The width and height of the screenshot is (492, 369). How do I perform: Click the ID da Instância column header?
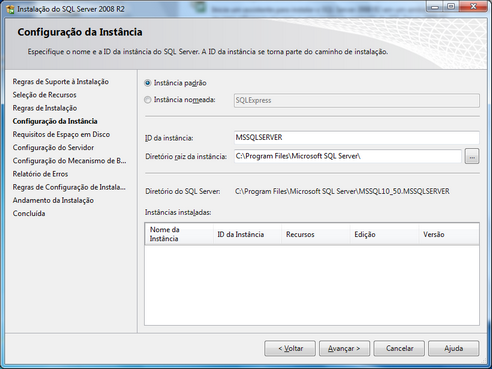pyautogui.click(x=248, y=234)
